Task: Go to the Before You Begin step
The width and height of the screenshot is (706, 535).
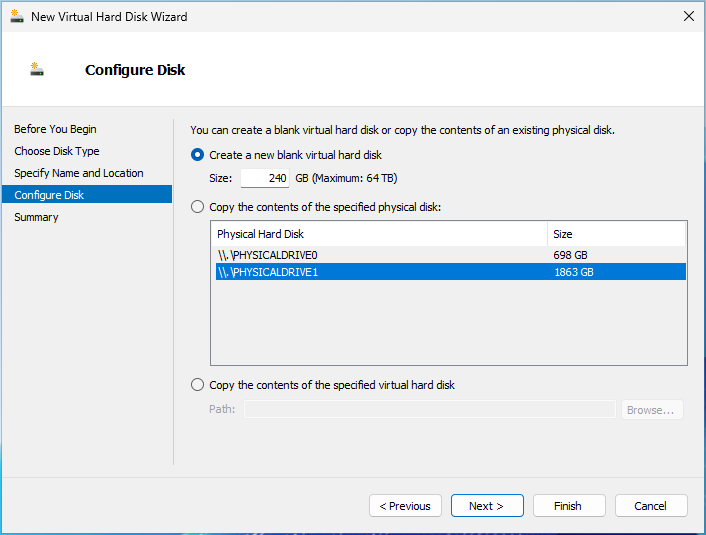Action: (x=55, y=129)
